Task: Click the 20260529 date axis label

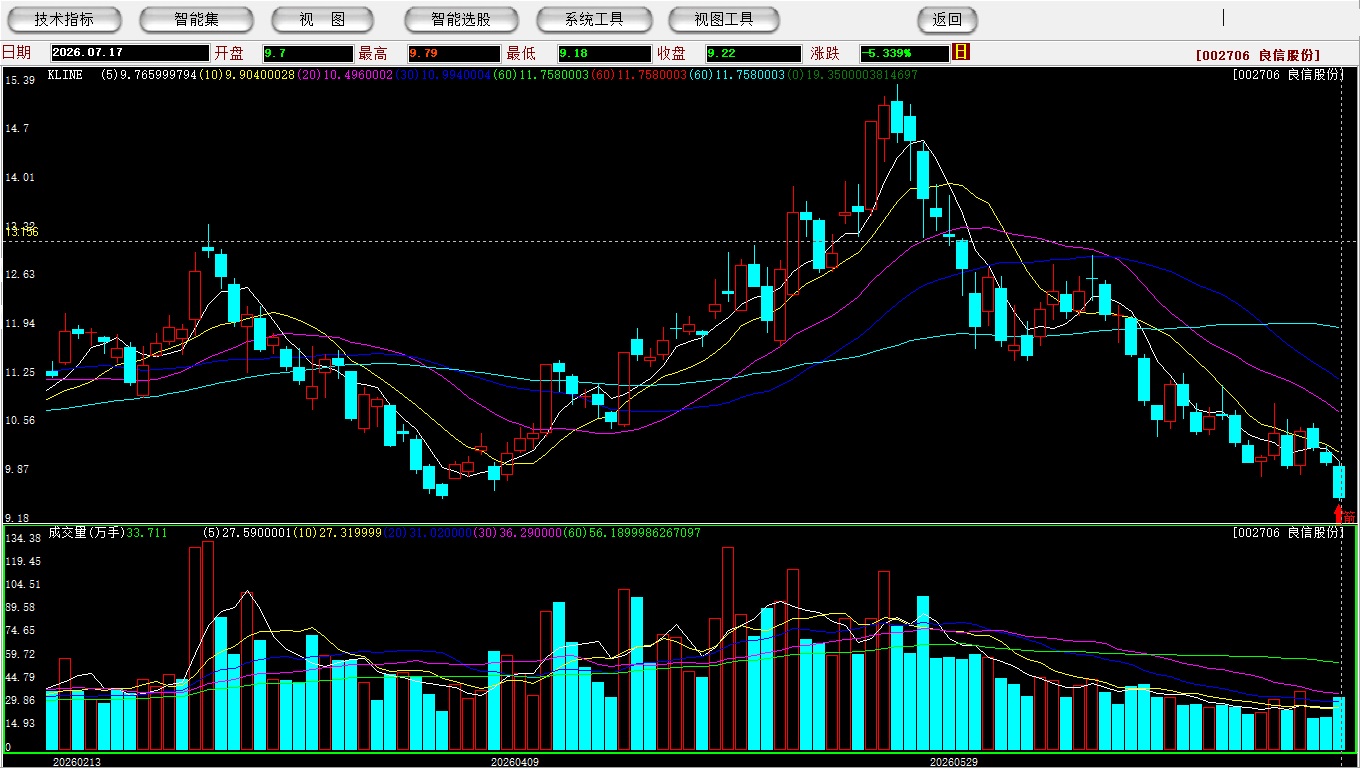Action: coord(953,761)
